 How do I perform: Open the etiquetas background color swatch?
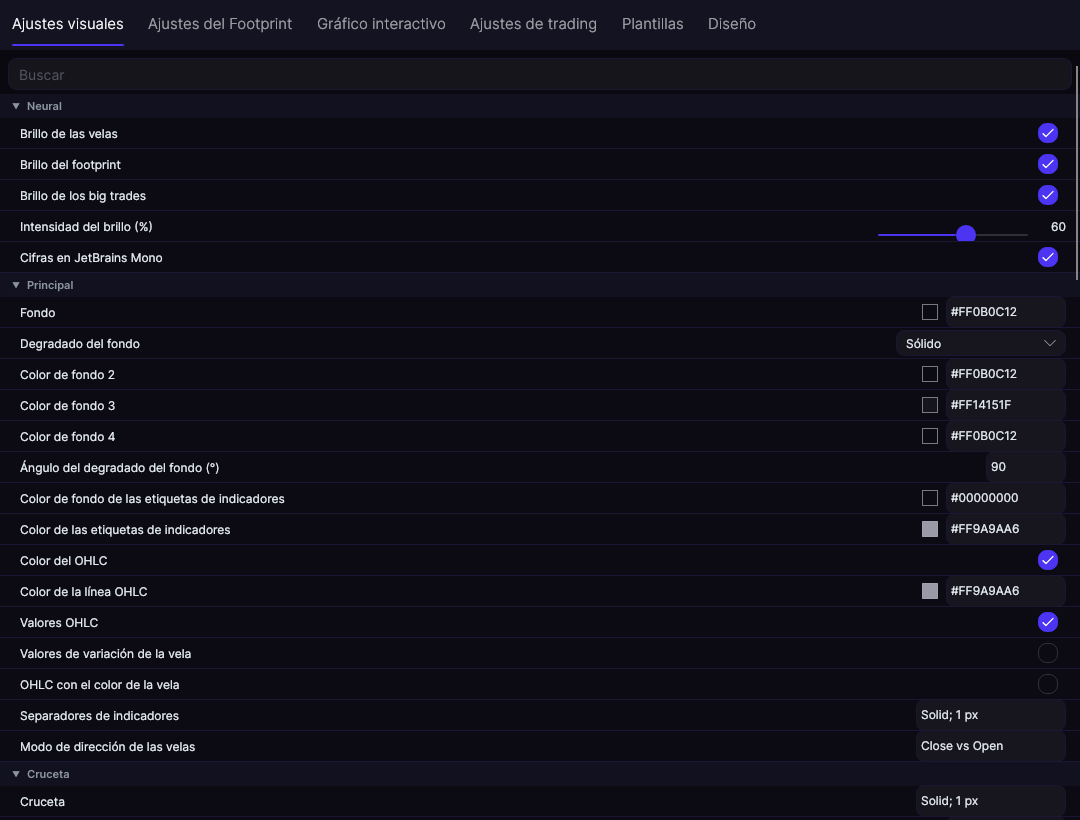929,498
